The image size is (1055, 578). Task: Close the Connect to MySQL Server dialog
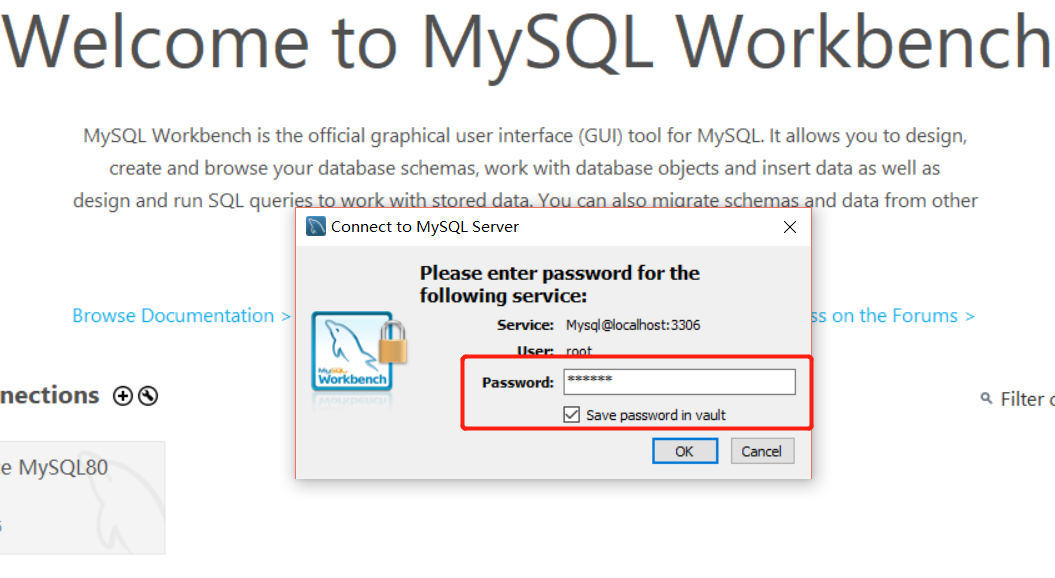click(789, 226)
